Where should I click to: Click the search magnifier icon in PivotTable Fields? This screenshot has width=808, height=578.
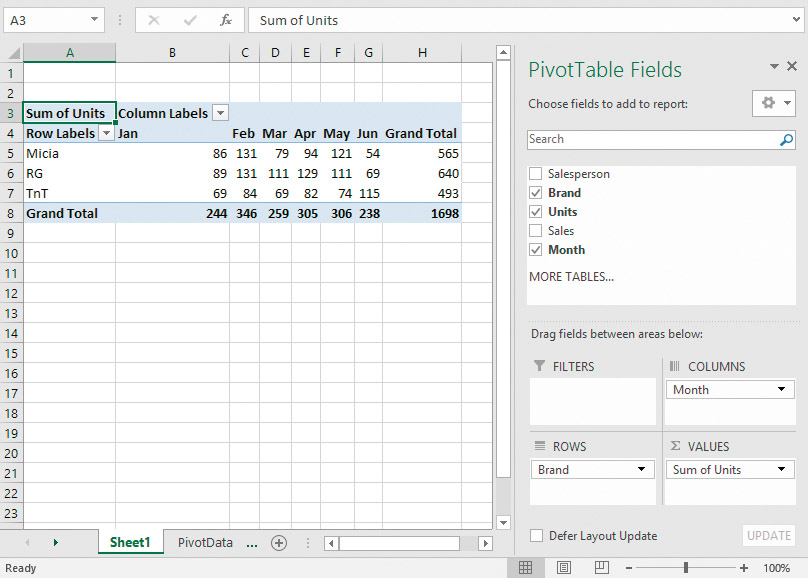pos(786,140)
